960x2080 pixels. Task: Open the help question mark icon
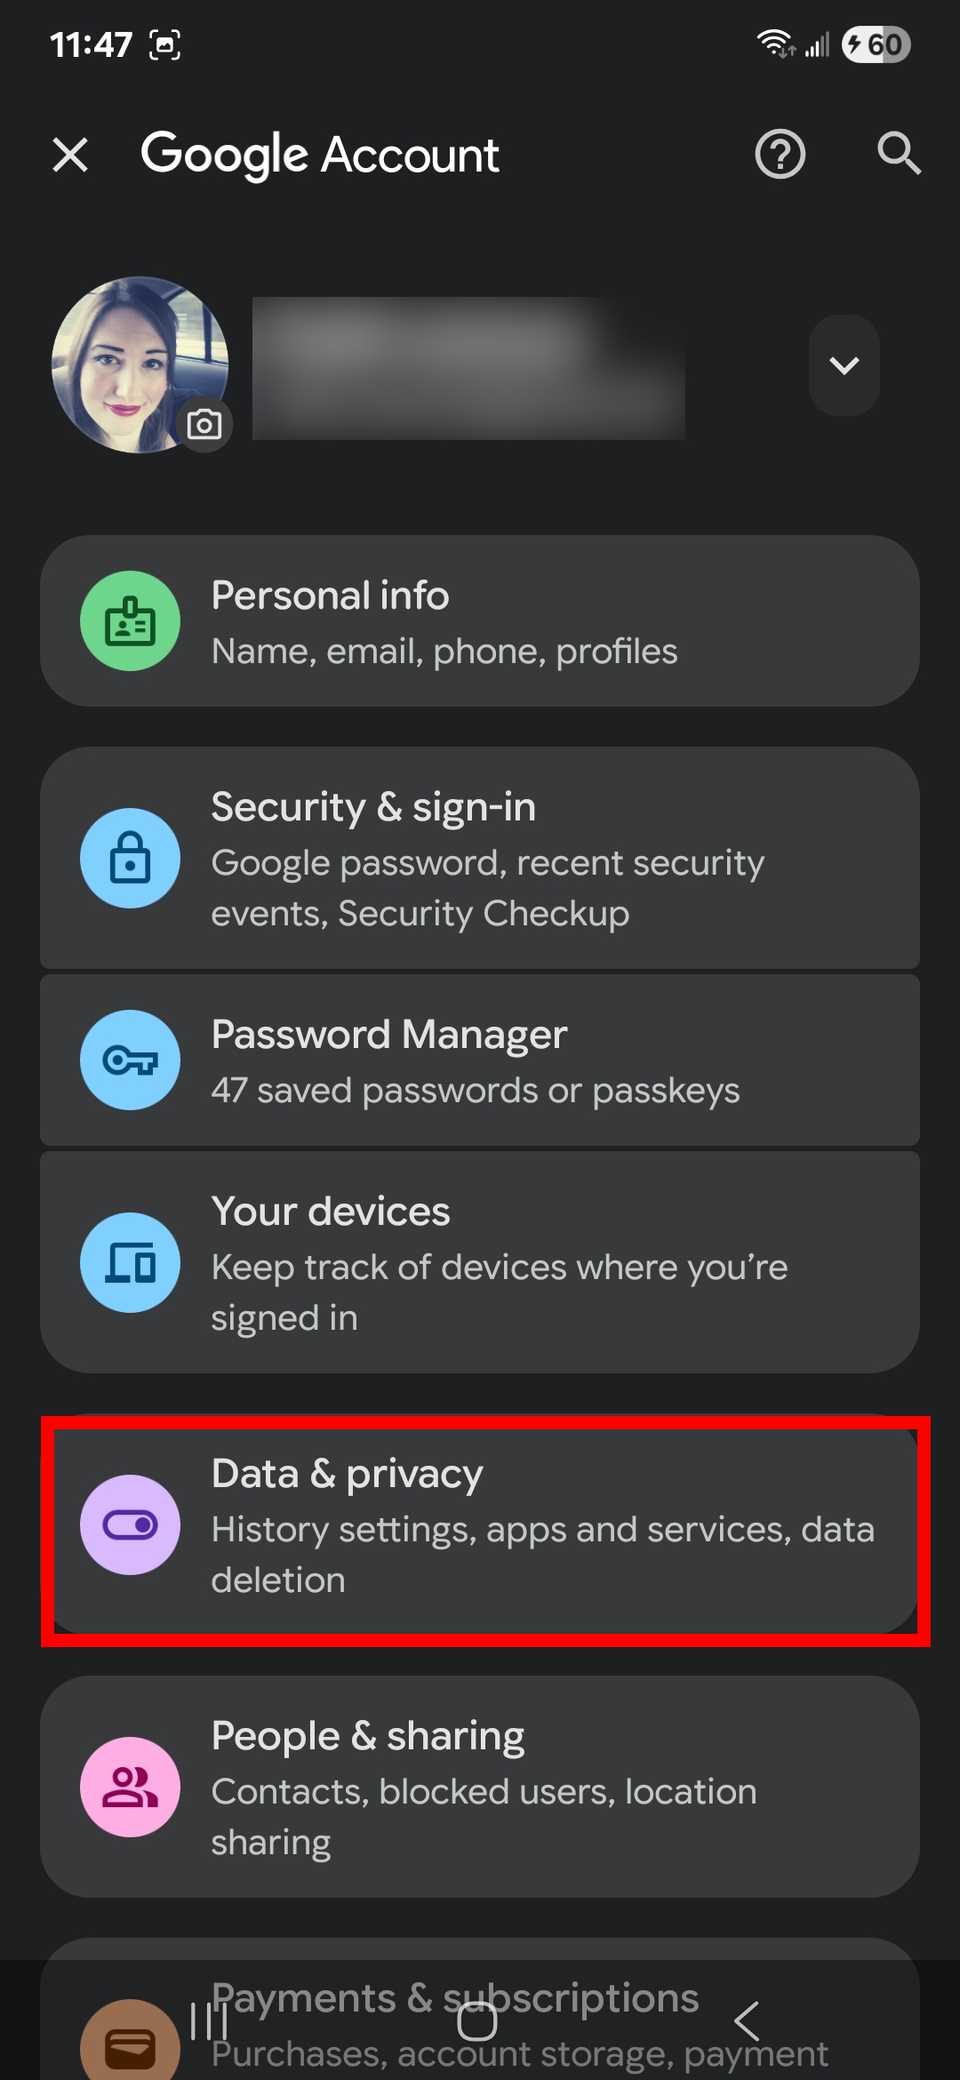(779, 154)
